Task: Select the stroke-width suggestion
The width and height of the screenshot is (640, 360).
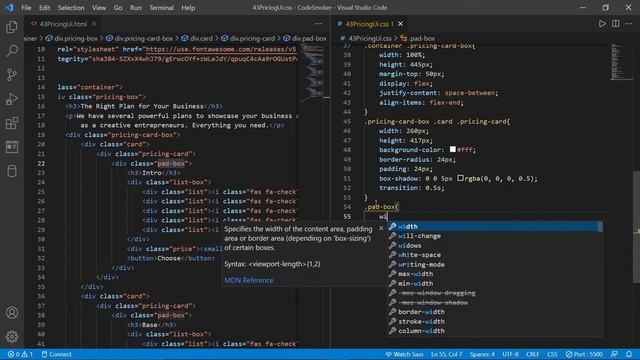Action: 495,321
